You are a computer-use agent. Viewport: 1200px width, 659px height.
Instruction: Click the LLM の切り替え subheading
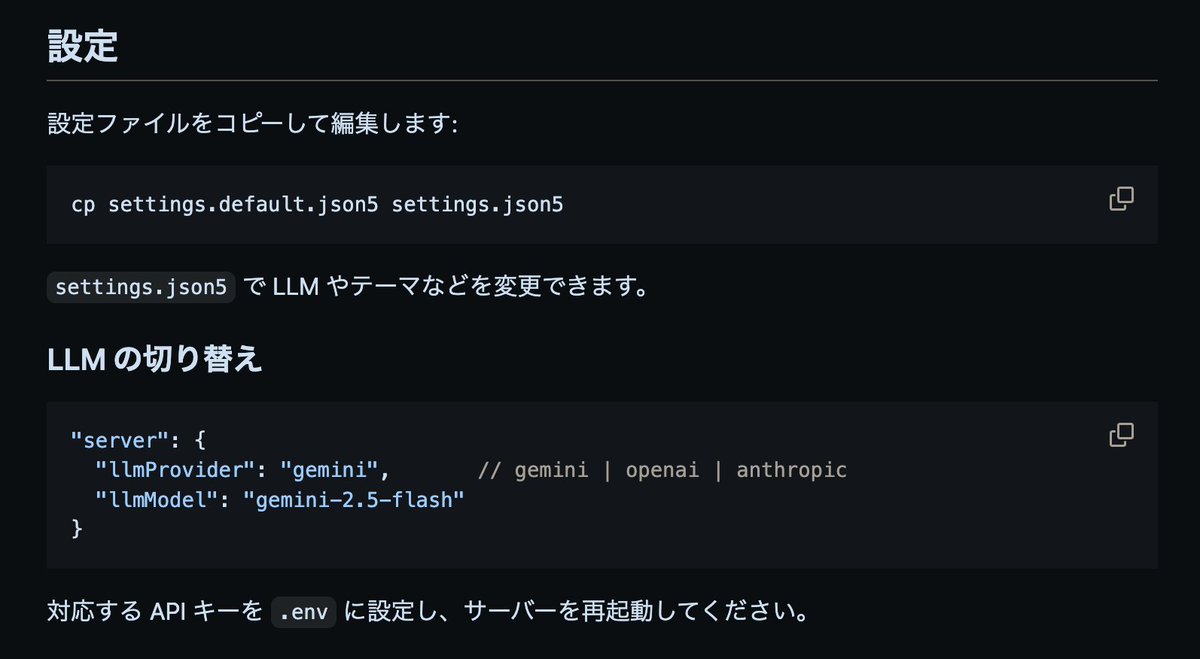point(155,359)
